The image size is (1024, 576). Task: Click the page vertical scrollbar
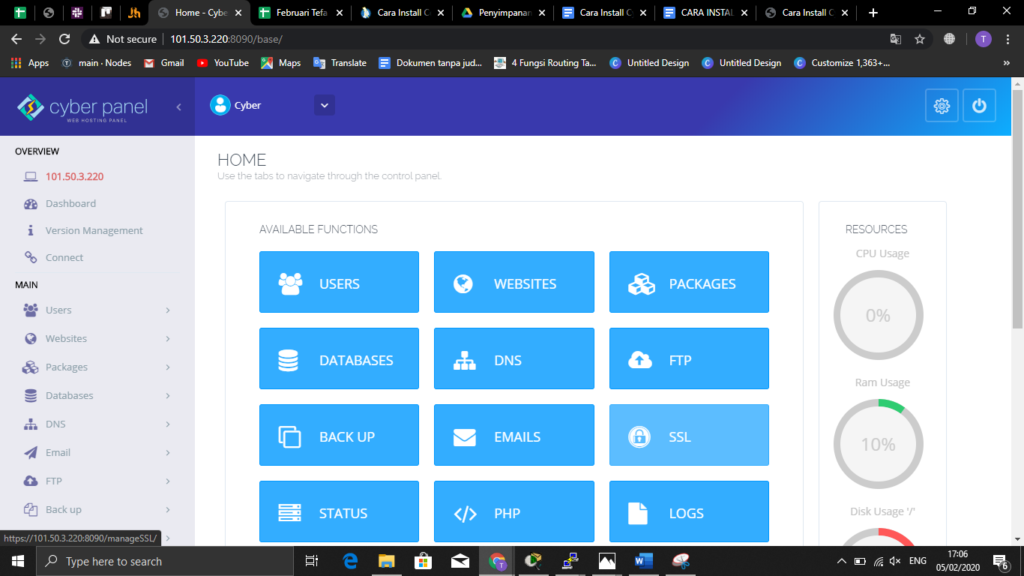(1017, 209)
